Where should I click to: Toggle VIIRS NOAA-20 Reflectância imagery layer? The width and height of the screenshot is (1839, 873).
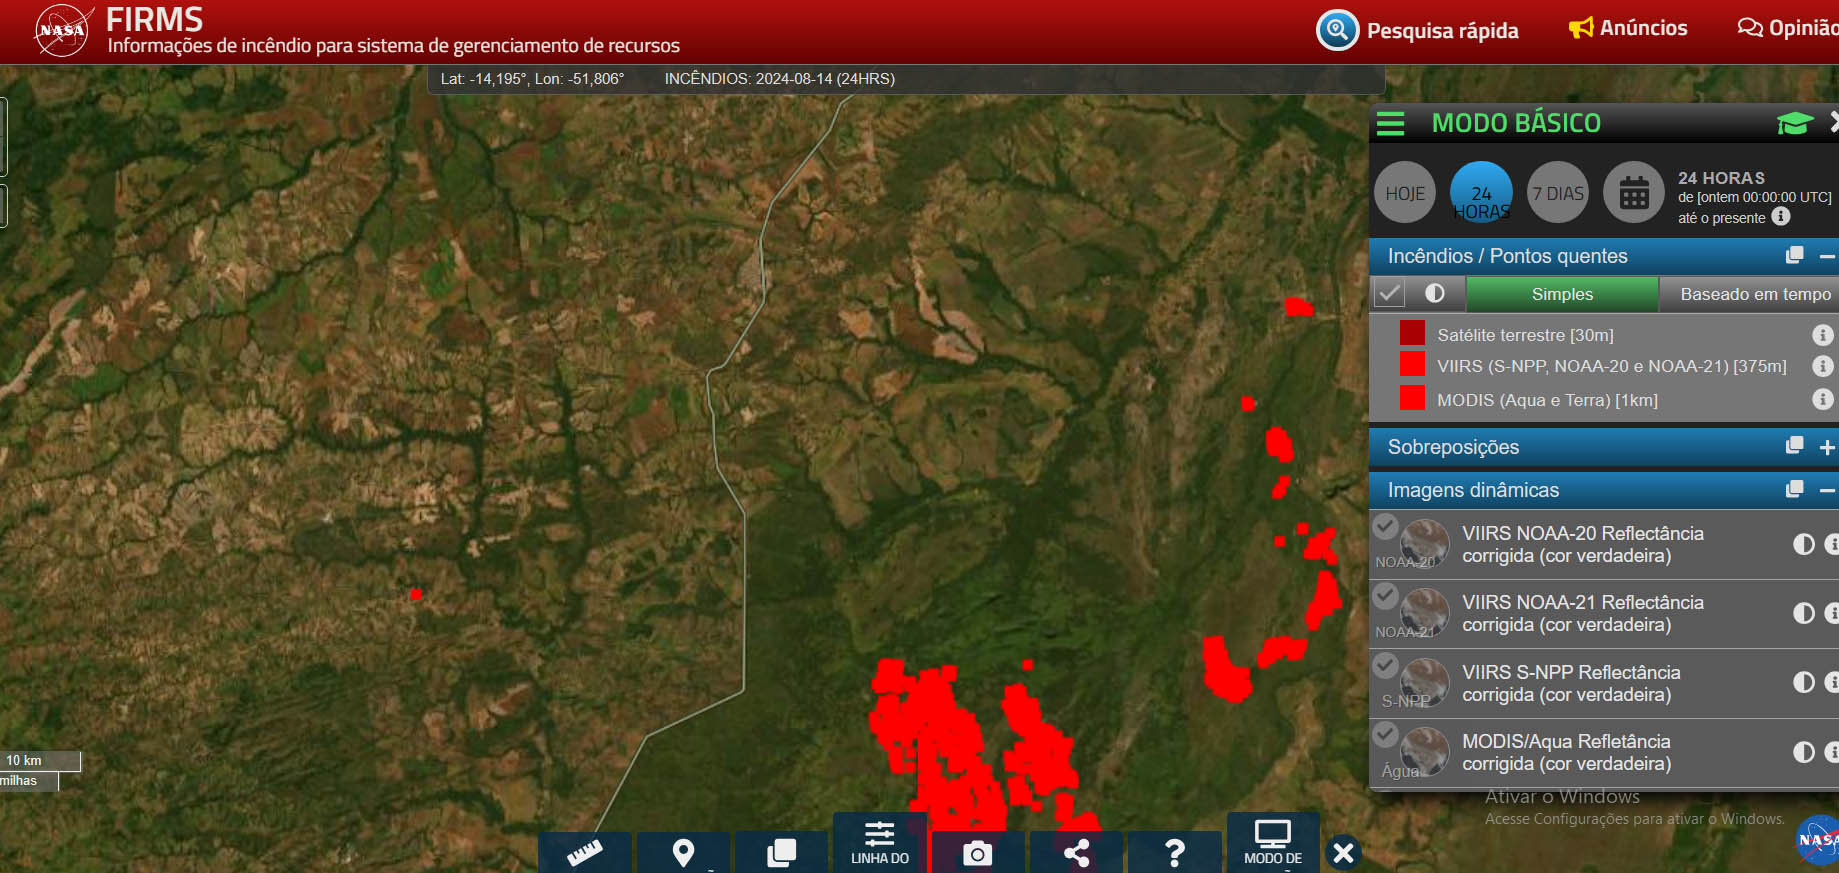coord(1386,526)
